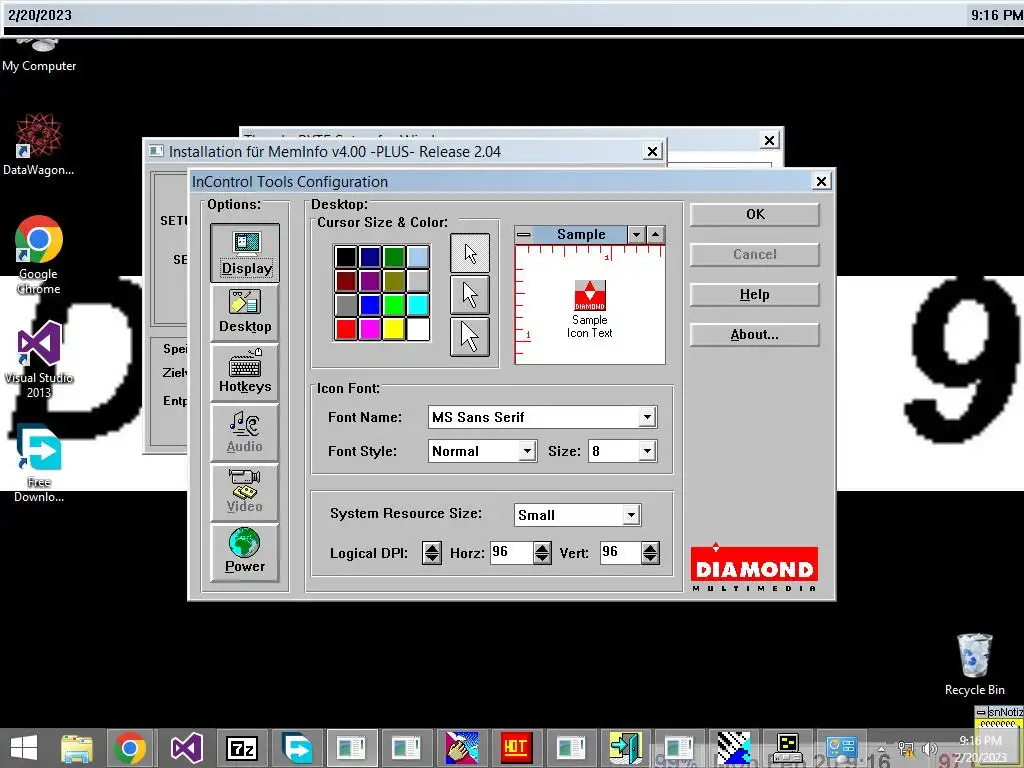Image resolution: width=1024 pixels, height=768 pixels.
Task: Click the Diamond sample icon in preview
Action: [x=590, y=296]
